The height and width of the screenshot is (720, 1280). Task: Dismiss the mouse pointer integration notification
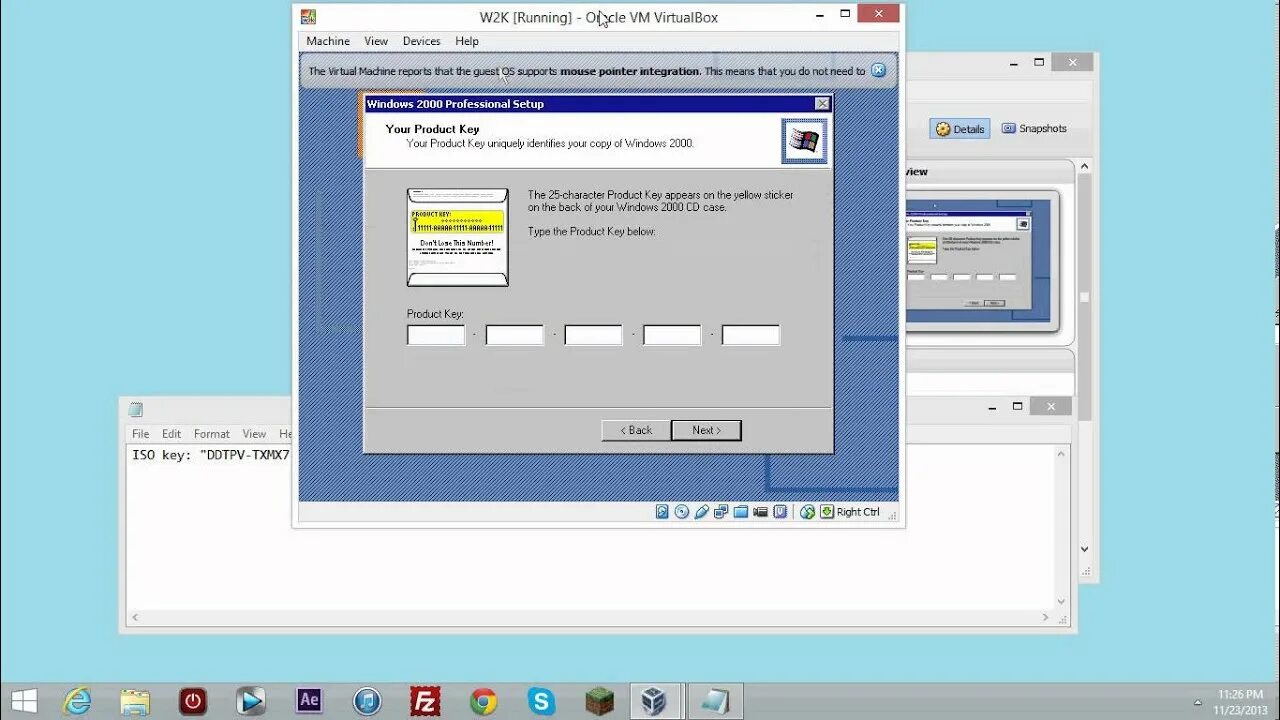tap(878, 70)
